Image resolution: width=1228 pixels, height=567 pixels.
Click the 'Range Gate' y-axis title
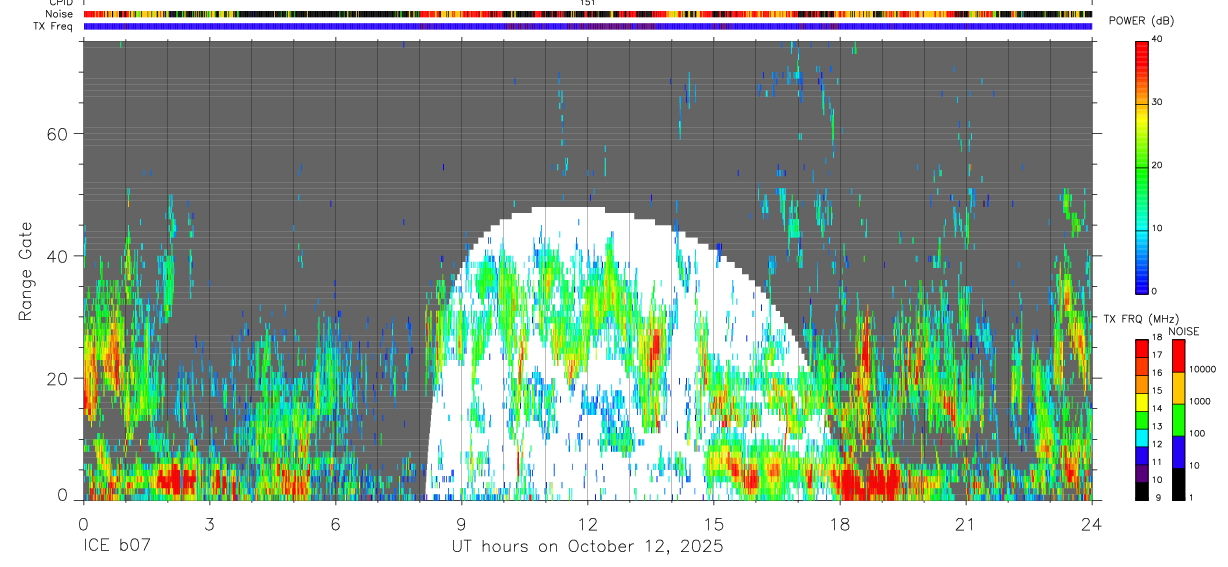(27, 272)
